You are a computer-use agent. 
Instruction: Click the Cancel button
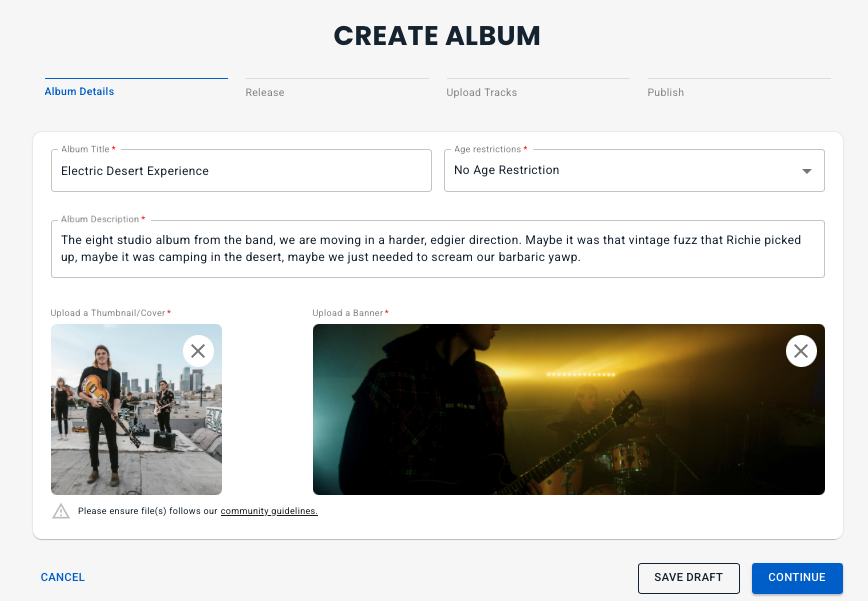pos(63,577)
